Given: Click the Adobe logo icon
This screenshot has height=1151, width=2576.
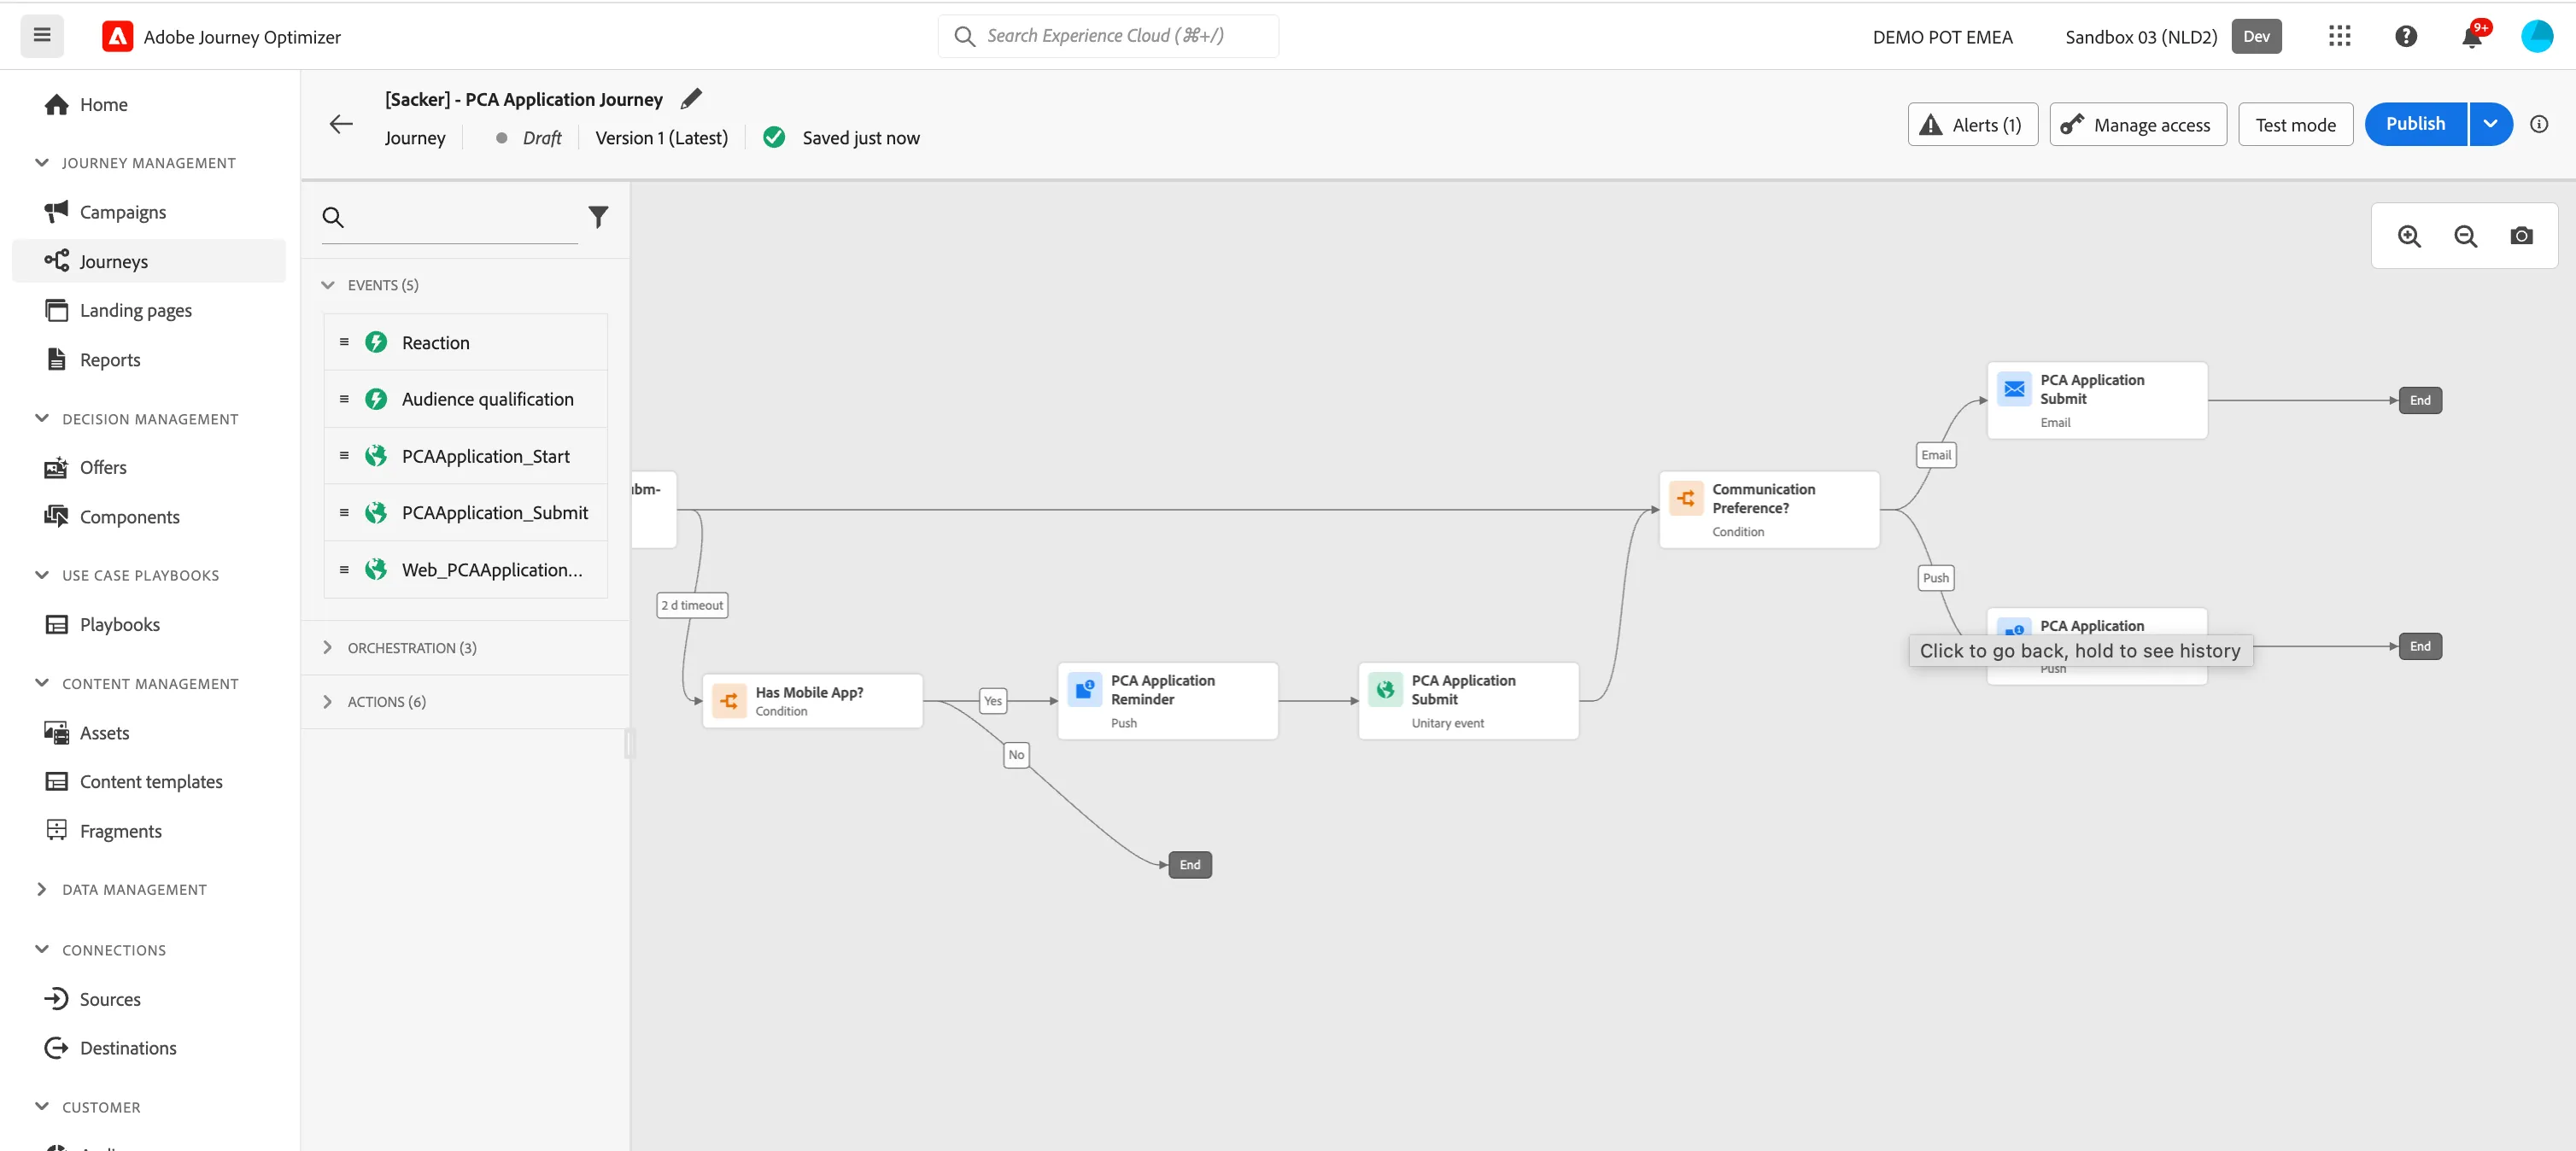Looking at the screenshot, I should 117,36.
